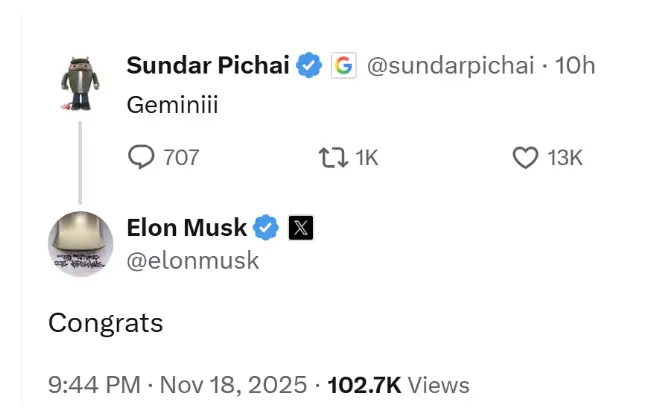The image size is (664, 409).
Task: Open the "Geminiii" post text
Action: (x=172, y=104)
